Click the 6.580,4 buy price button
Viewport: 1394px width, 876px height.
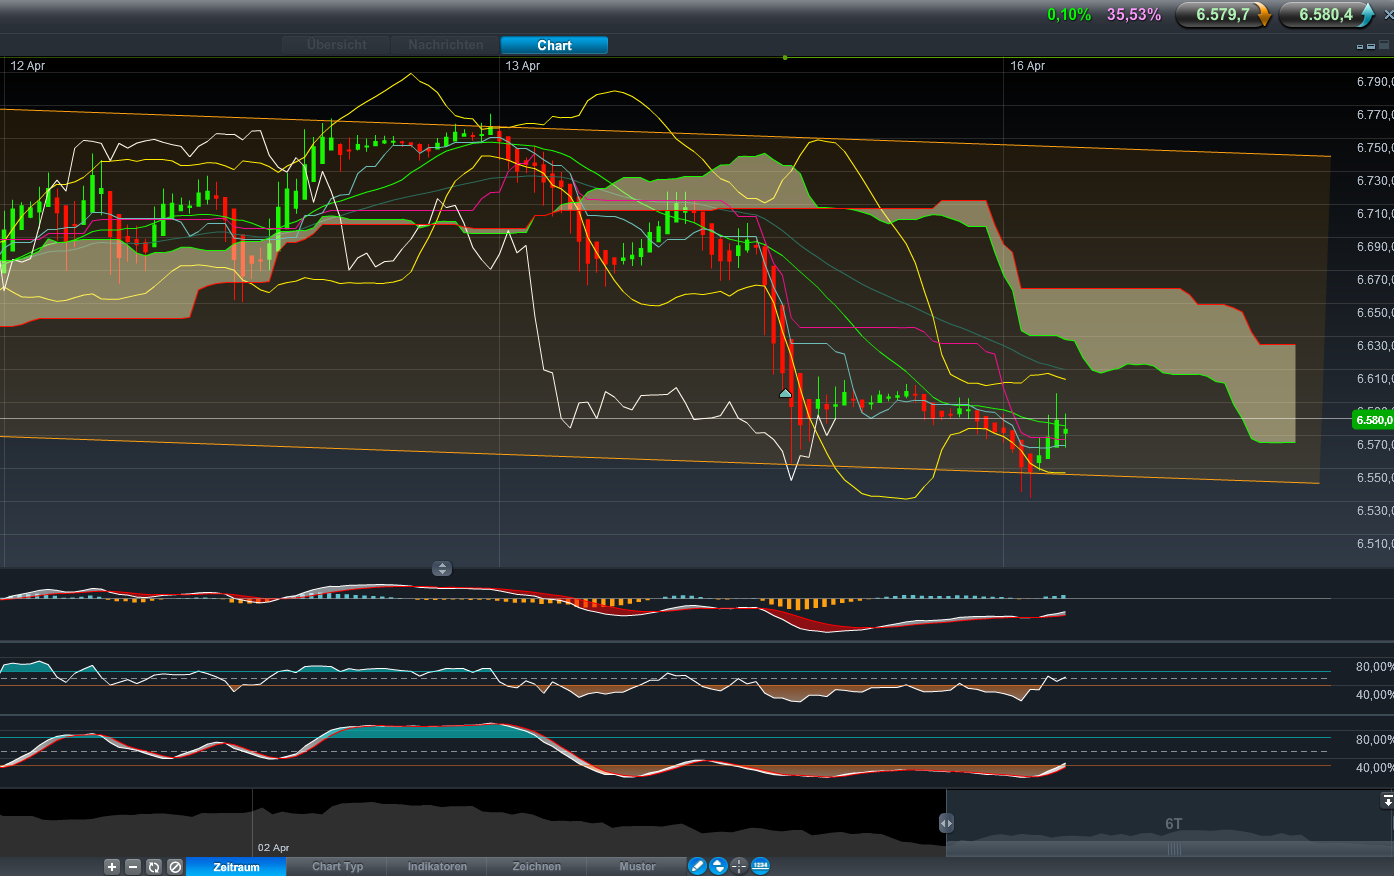pos(1326,15)
